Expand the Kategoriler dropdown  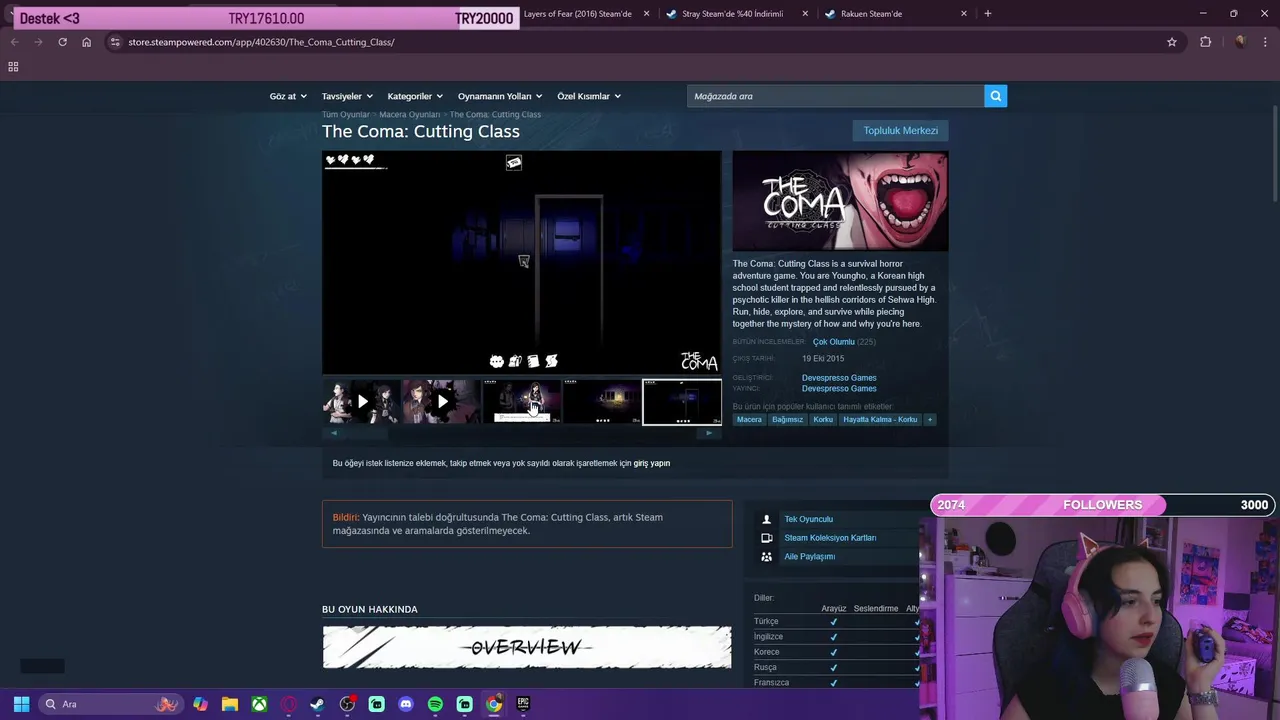tap(415, 96)
